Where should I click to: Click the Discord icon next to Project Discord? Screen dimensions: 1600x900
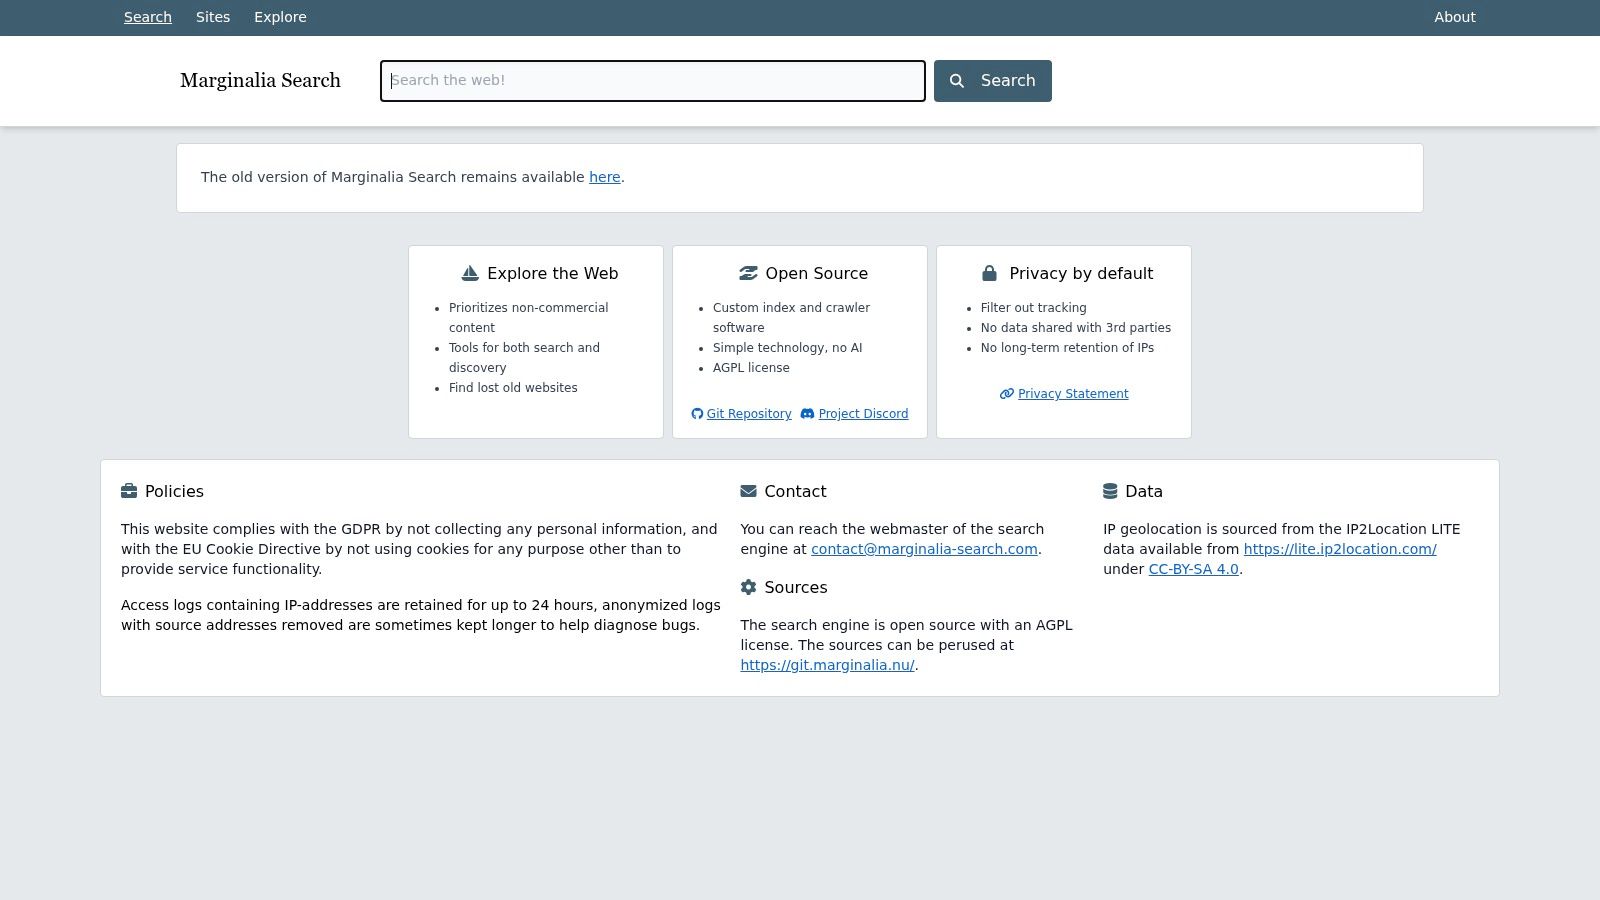(x=807, y=414)
